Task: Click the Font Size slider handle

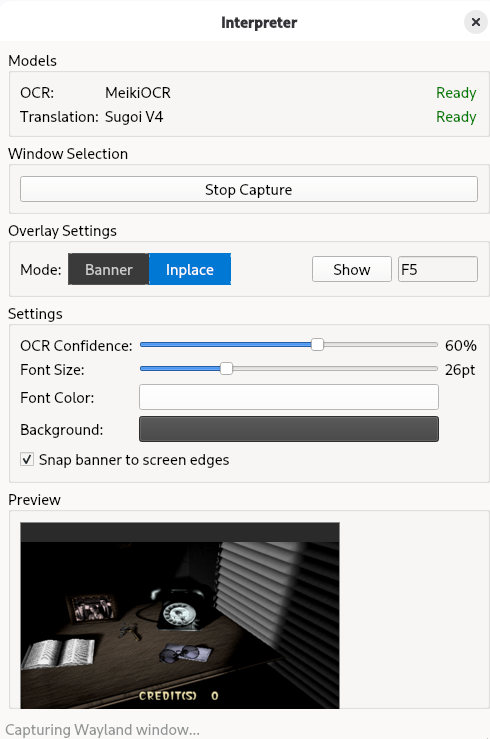Action: 226,369
